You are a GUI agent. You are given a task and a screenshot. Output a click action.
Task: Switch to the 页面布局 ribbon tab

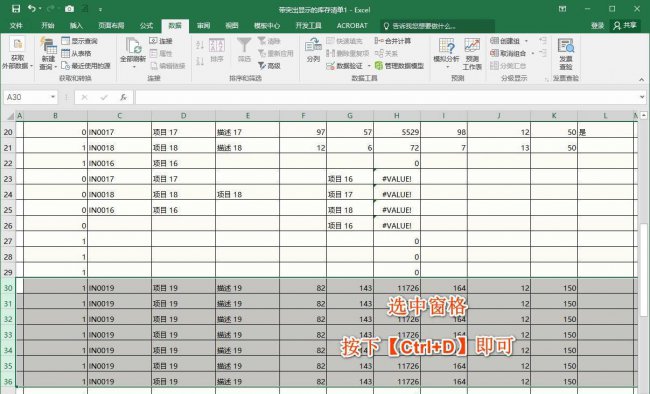pyautogui.click(x=111, y=26)
